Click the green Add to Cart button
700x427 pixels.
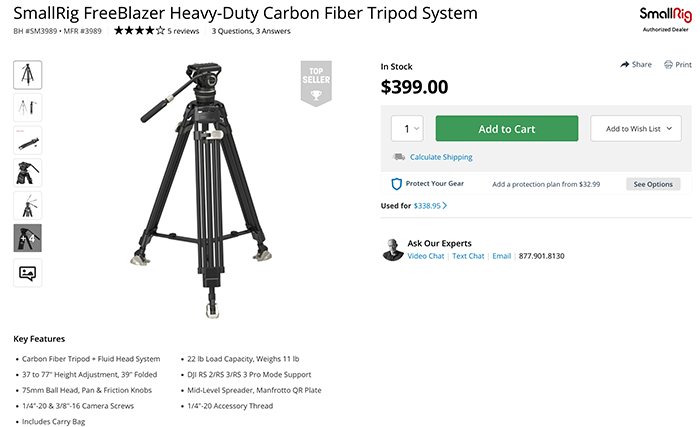(x=507, y=129)
